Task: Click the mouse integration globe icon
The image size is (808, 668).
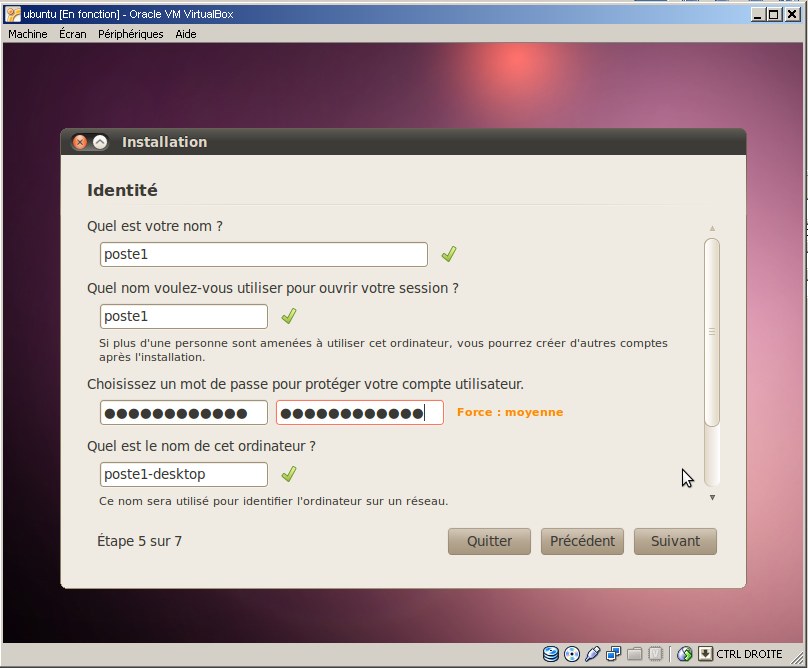Action: pos(685,654)
